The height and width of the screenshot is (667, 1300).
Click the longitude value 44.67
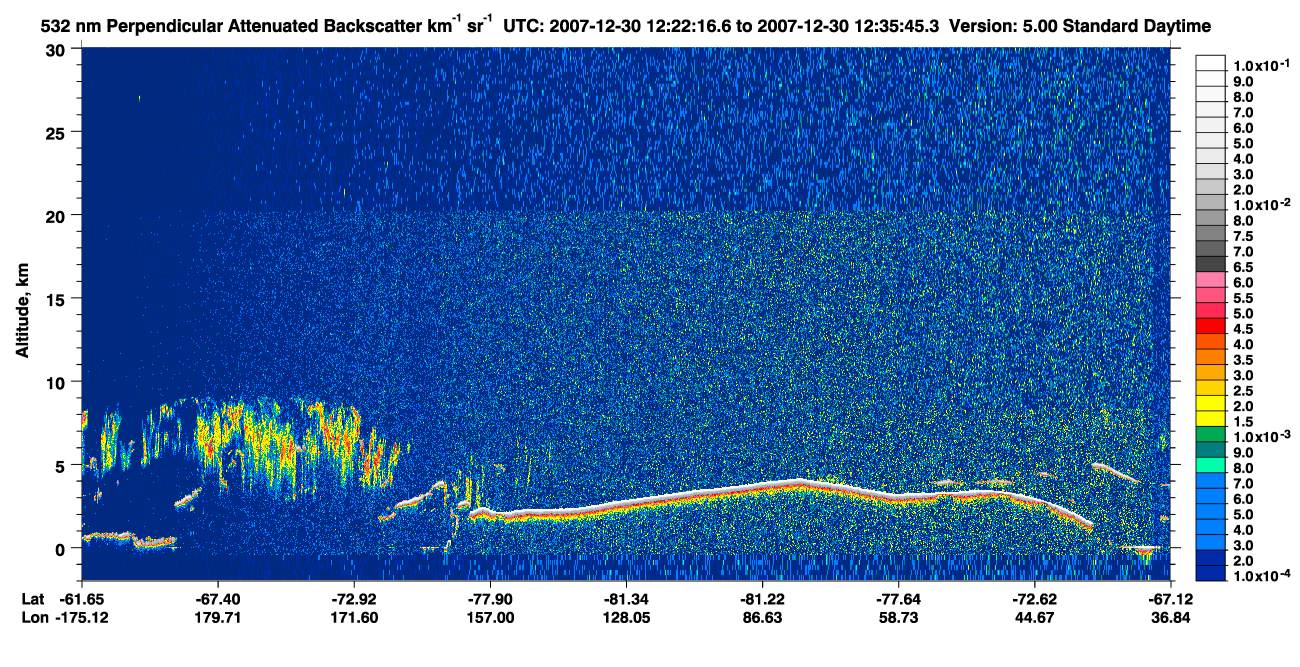coord(1035,618)
